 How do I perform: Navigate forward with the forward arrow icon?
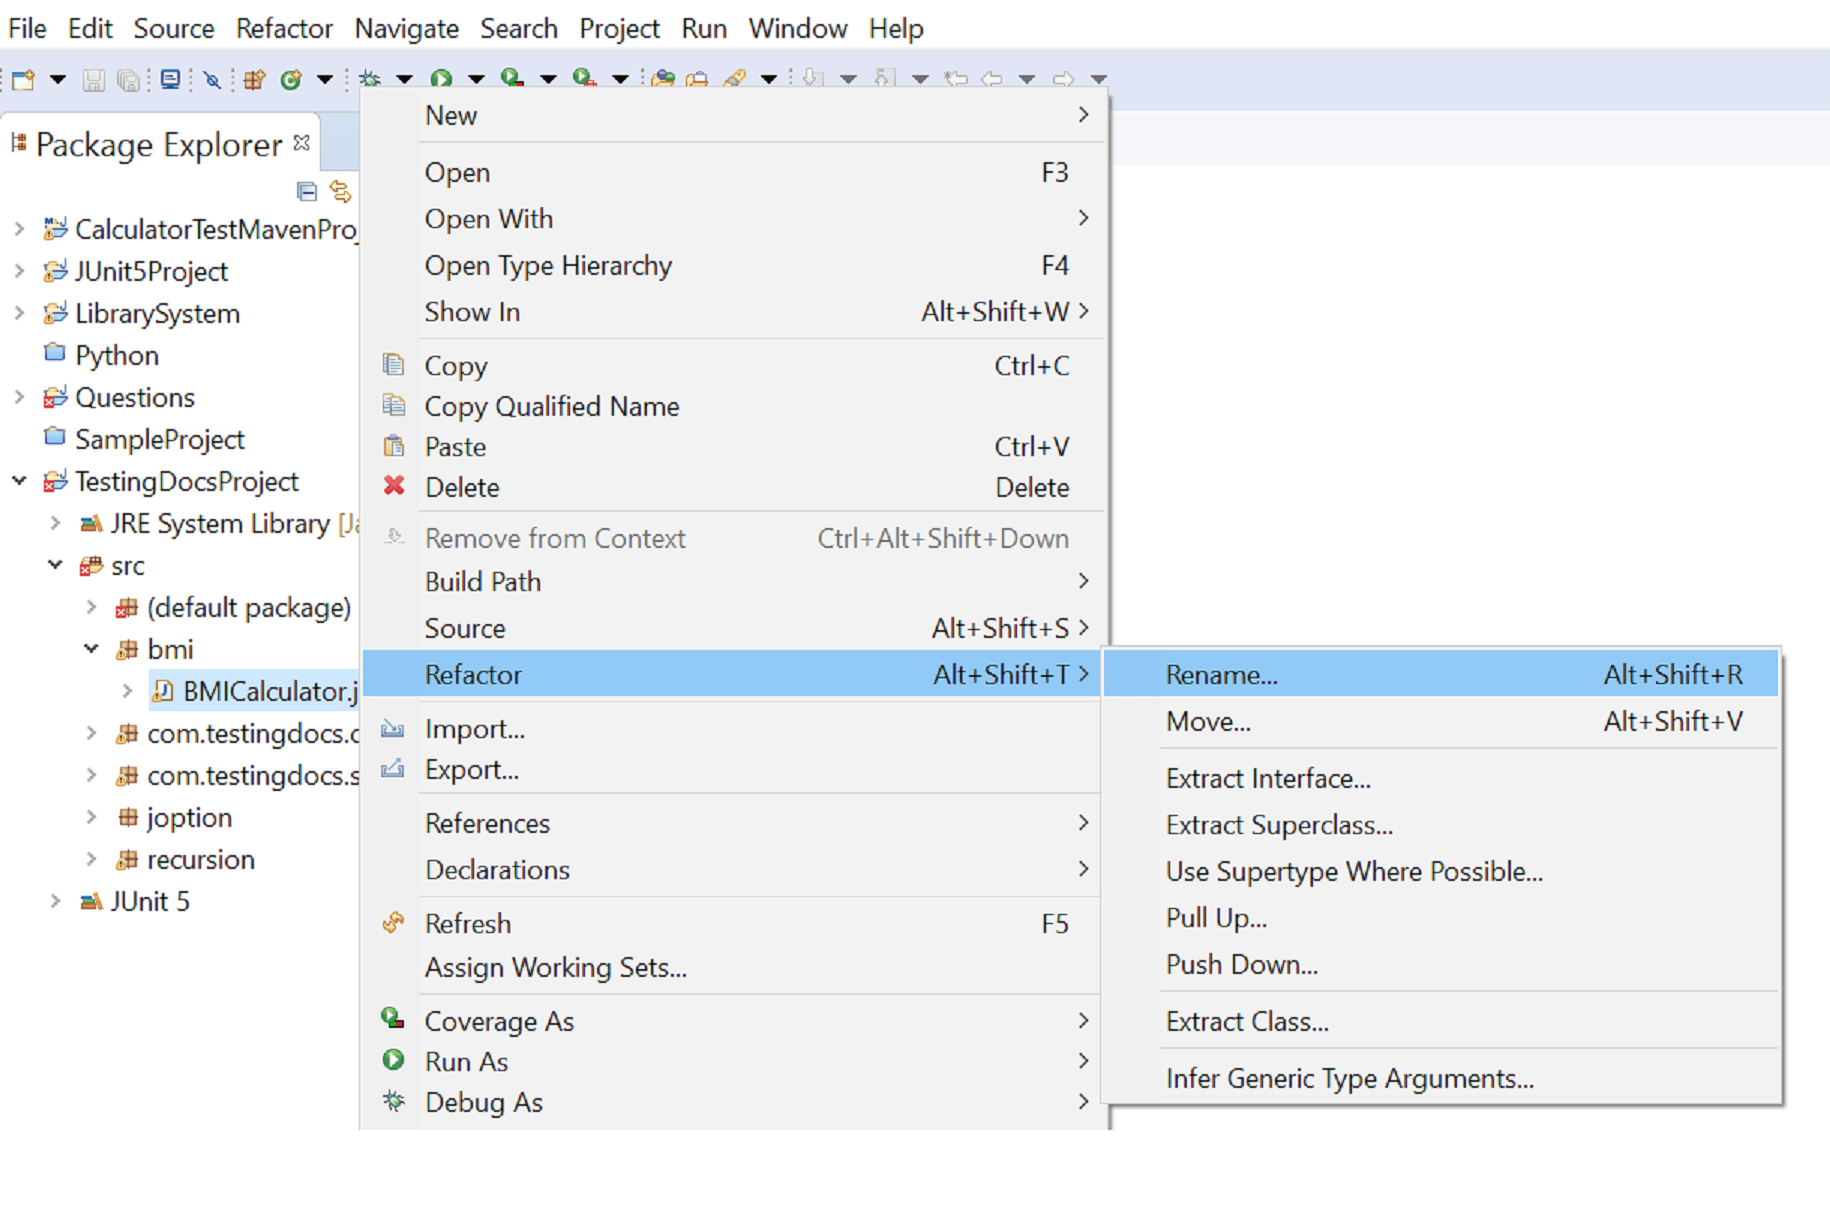click(x=1064, y=79)
